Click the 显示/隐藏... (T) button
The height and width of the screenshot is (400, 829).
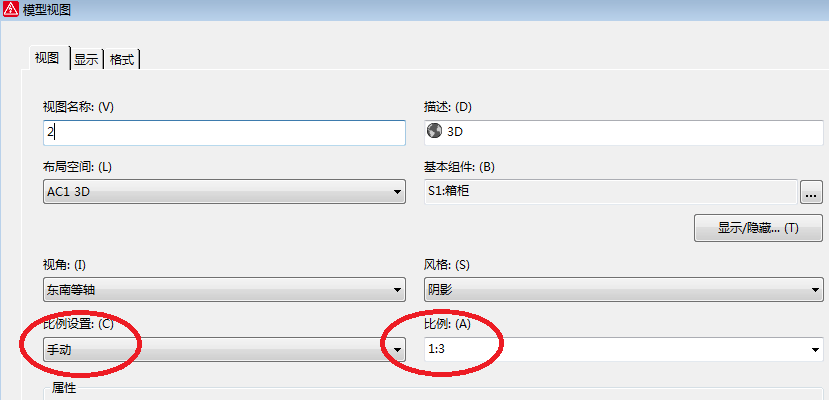758,228
